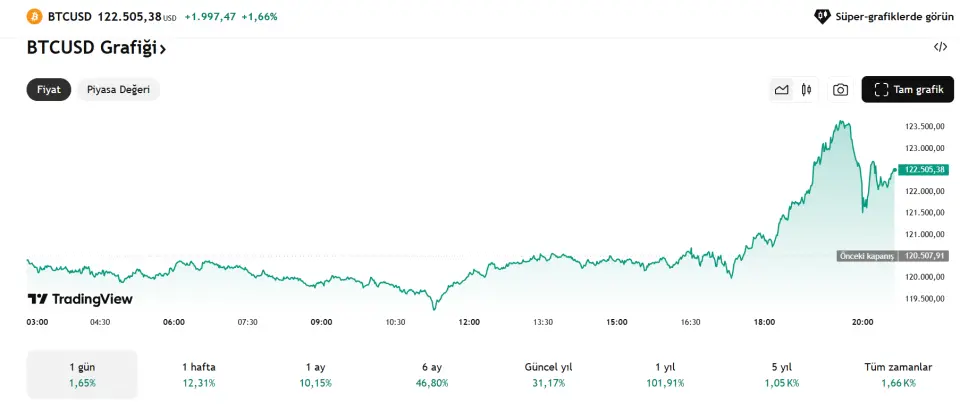Image resolution: width=960 pixels, height=411 pixels.
Task: Show the 6 ay period
Action: (x=432, y=374)
